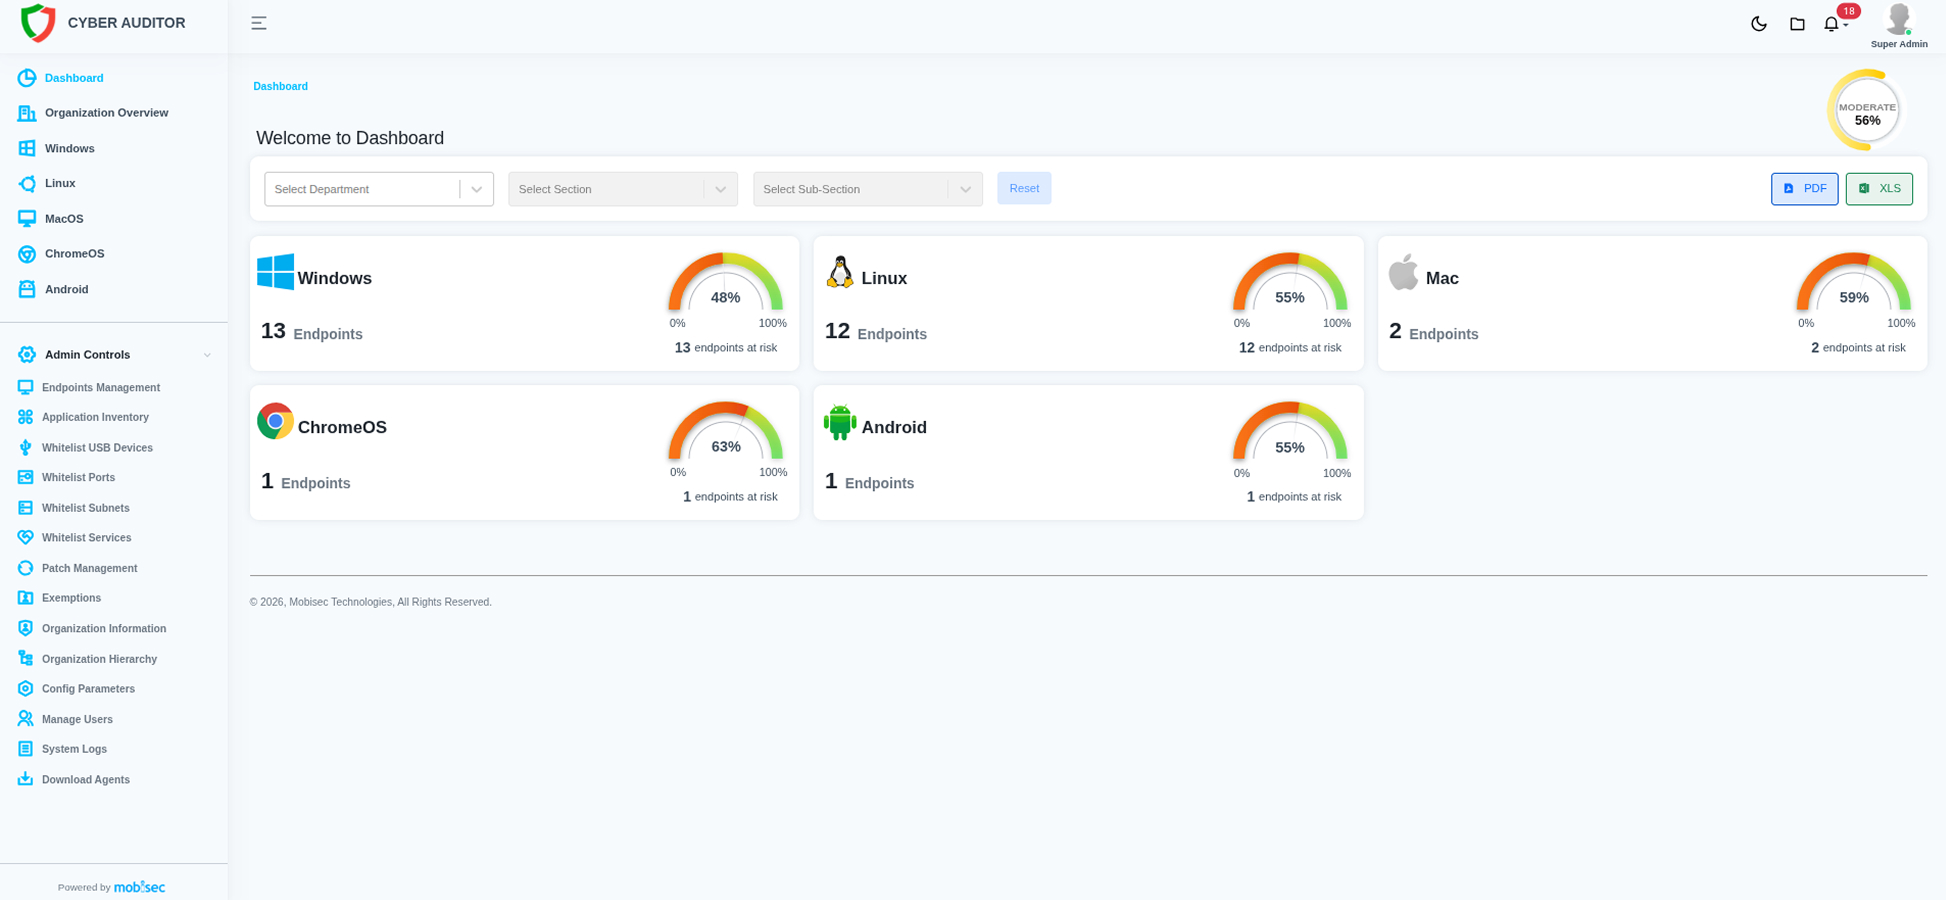Open the Select Department dropdown
Image resolution: width=1946 pixels, height=900 pixels.
[x=379, y=189]
